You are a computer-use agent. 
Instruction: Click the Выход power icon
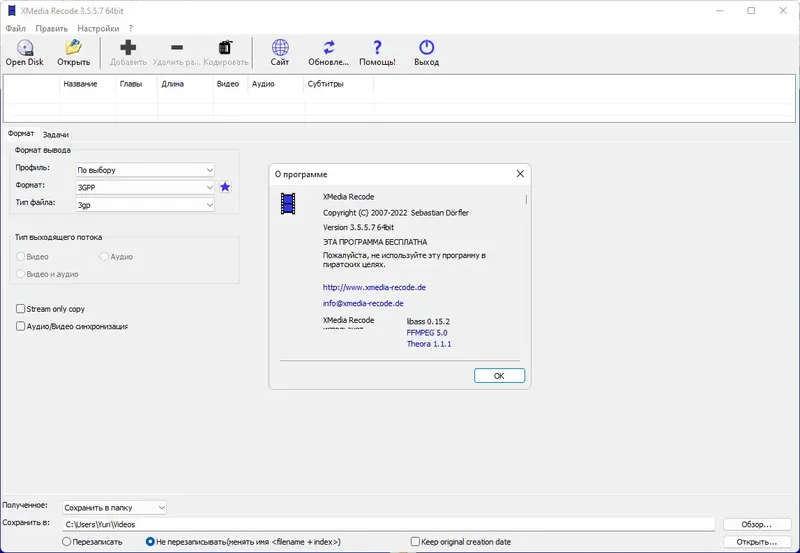[x=427, y=47]
